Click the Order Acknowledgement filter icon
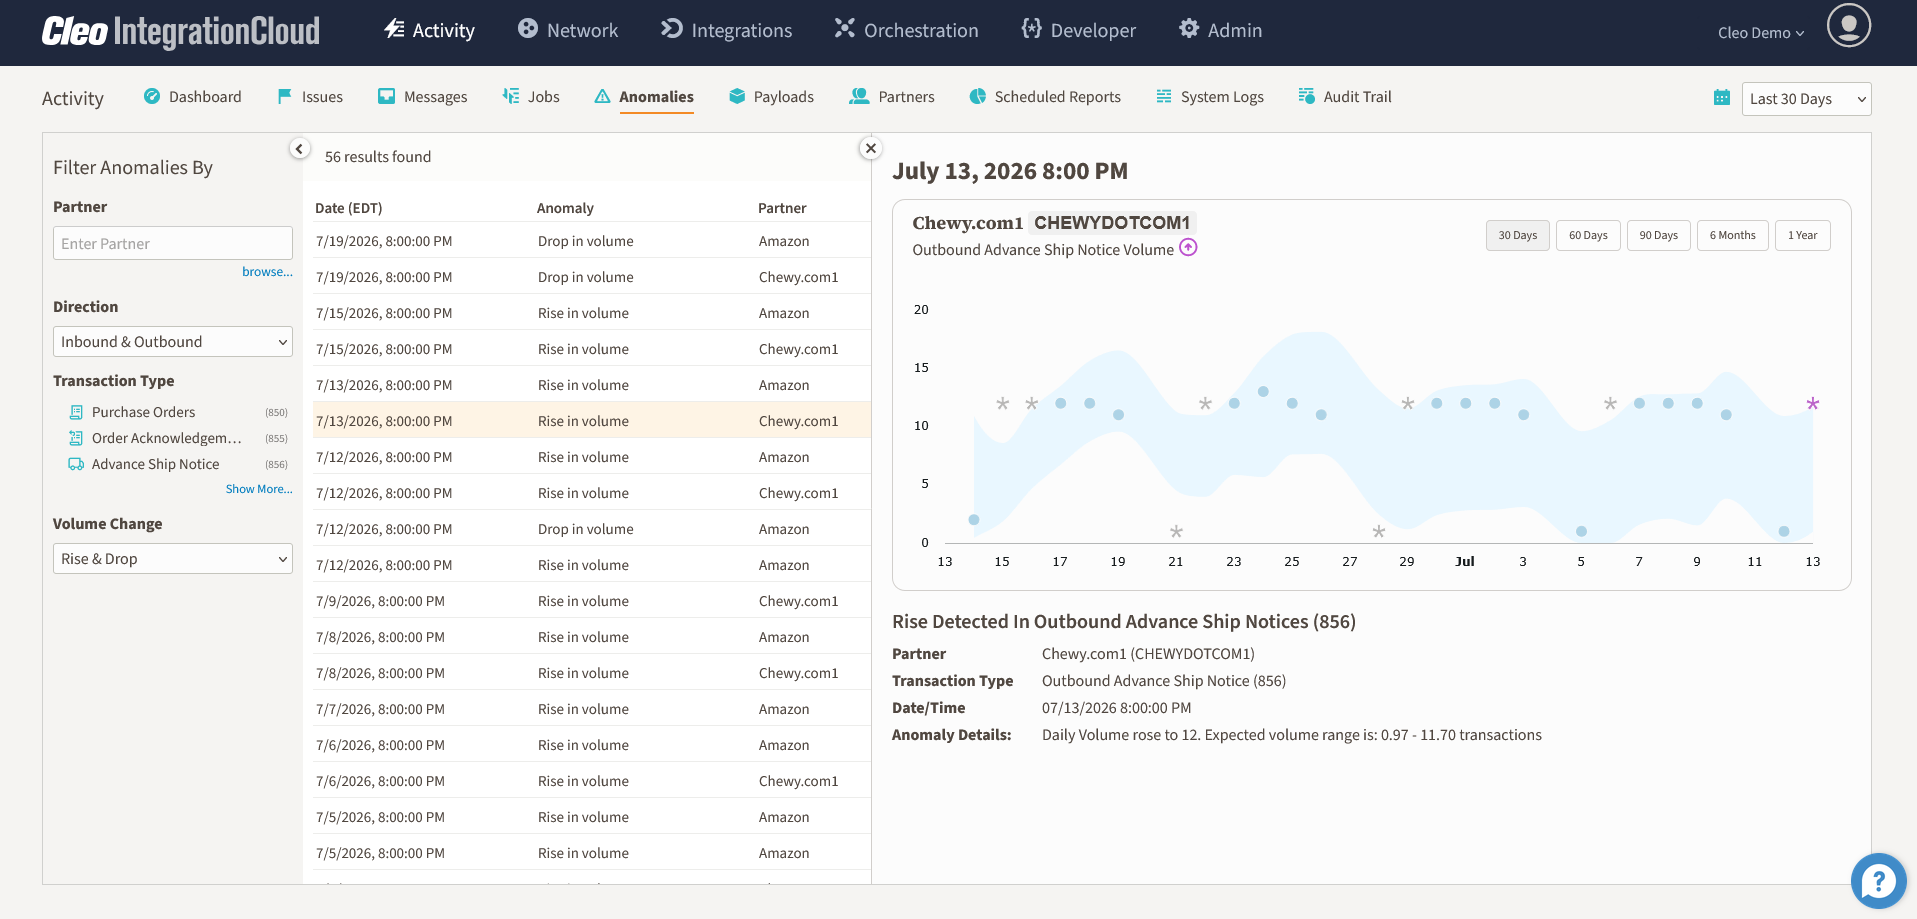 pyautogui.click(x=76, y=438)
